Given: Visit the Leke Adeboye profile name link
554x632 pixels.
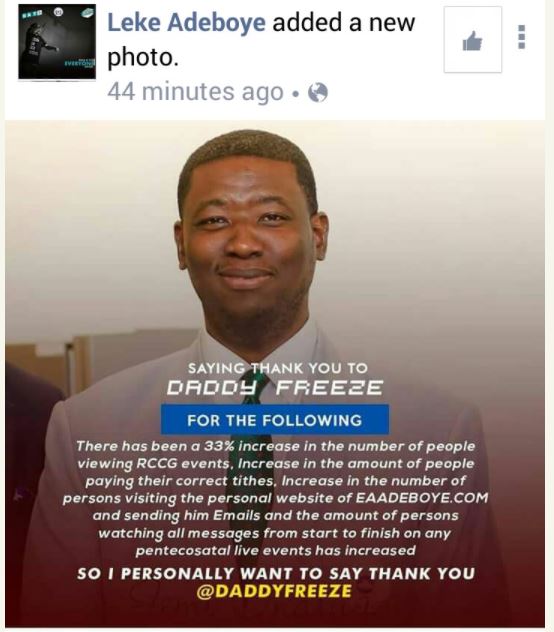Looking at the screenshot, I should [186, 22].
